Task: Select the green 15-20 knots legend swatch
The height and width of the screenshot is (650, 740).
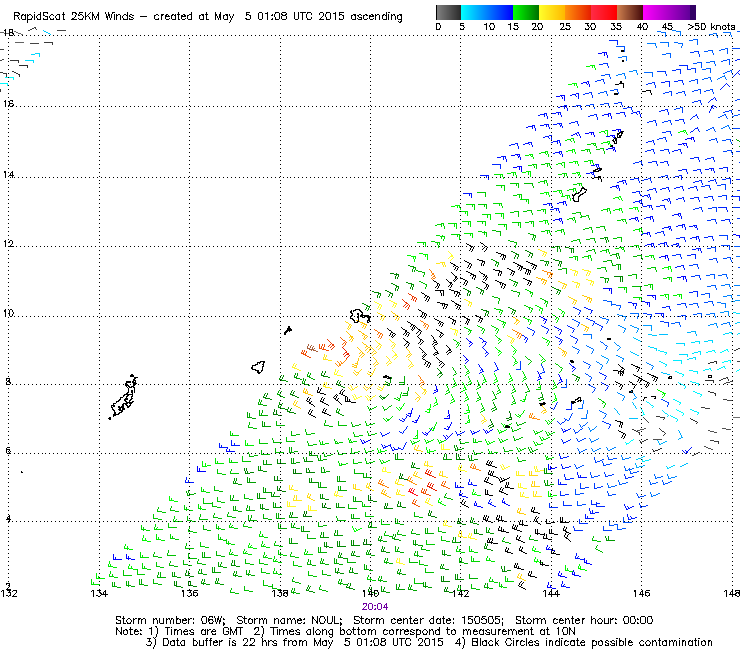Action: pyautogui.click(x=526, y=12)
